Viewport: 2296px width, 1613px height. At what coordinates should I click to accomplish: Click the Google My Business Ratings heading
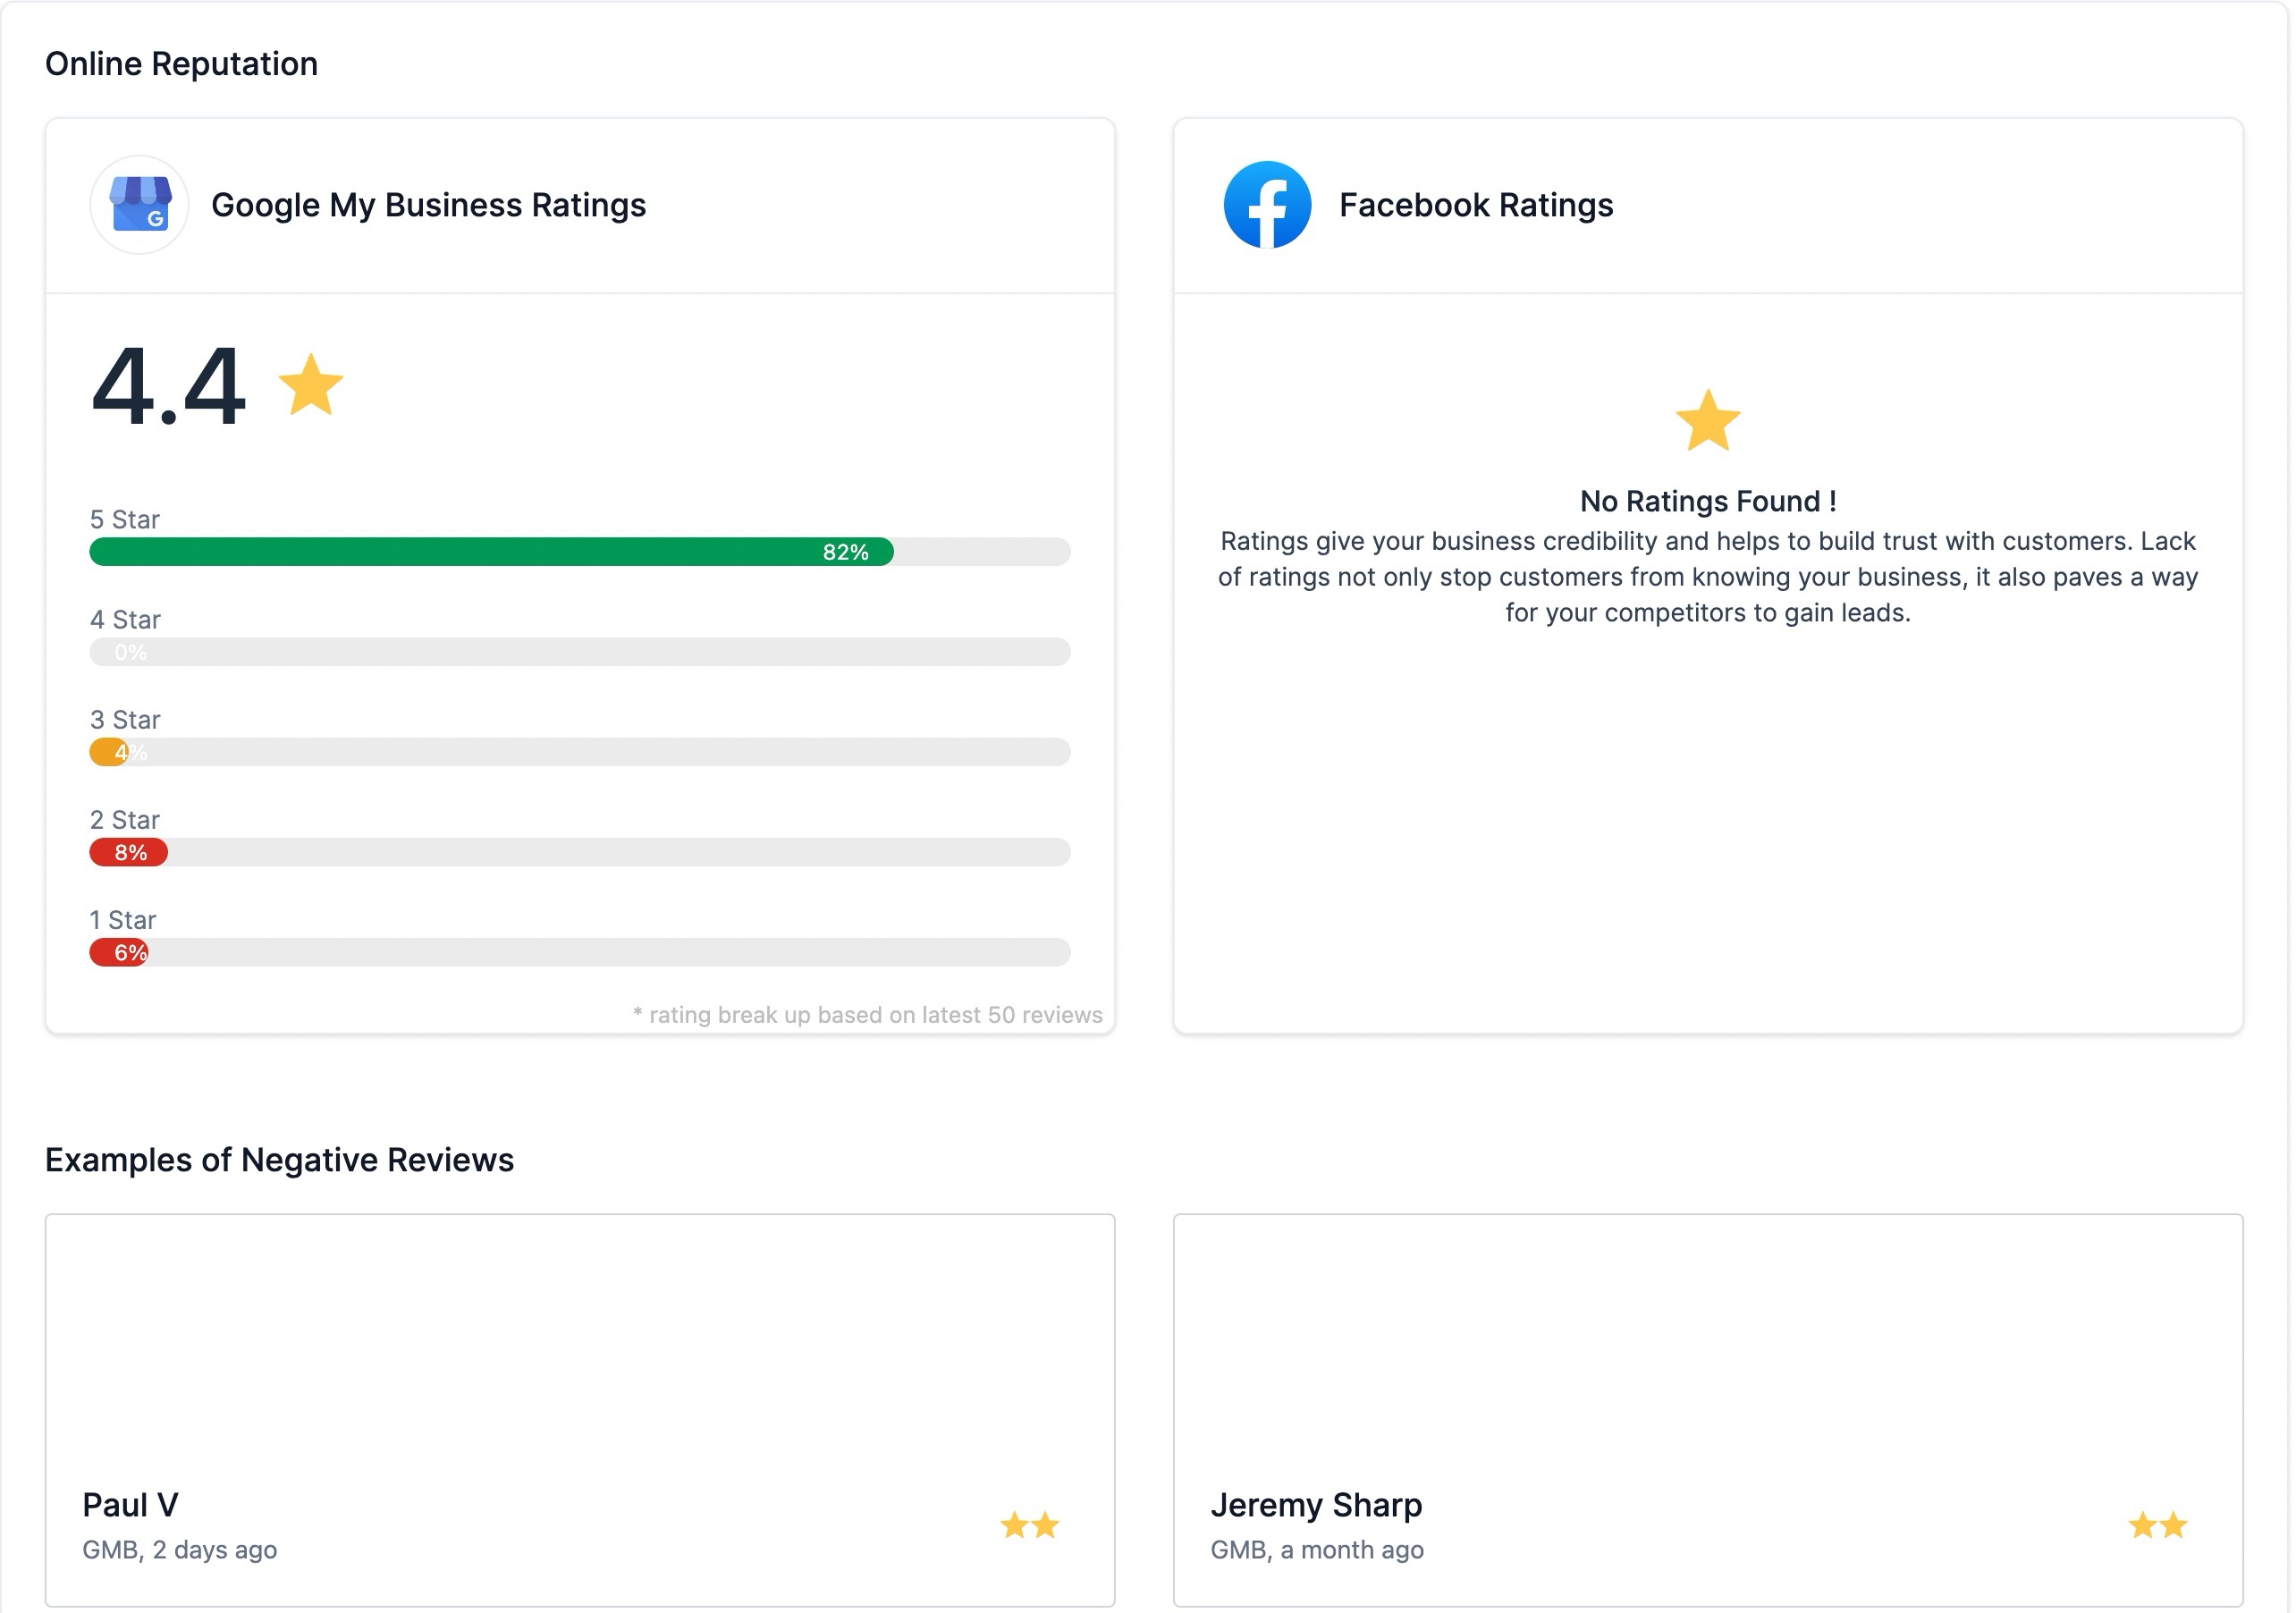pyautogui.click(x=428, y=205)
